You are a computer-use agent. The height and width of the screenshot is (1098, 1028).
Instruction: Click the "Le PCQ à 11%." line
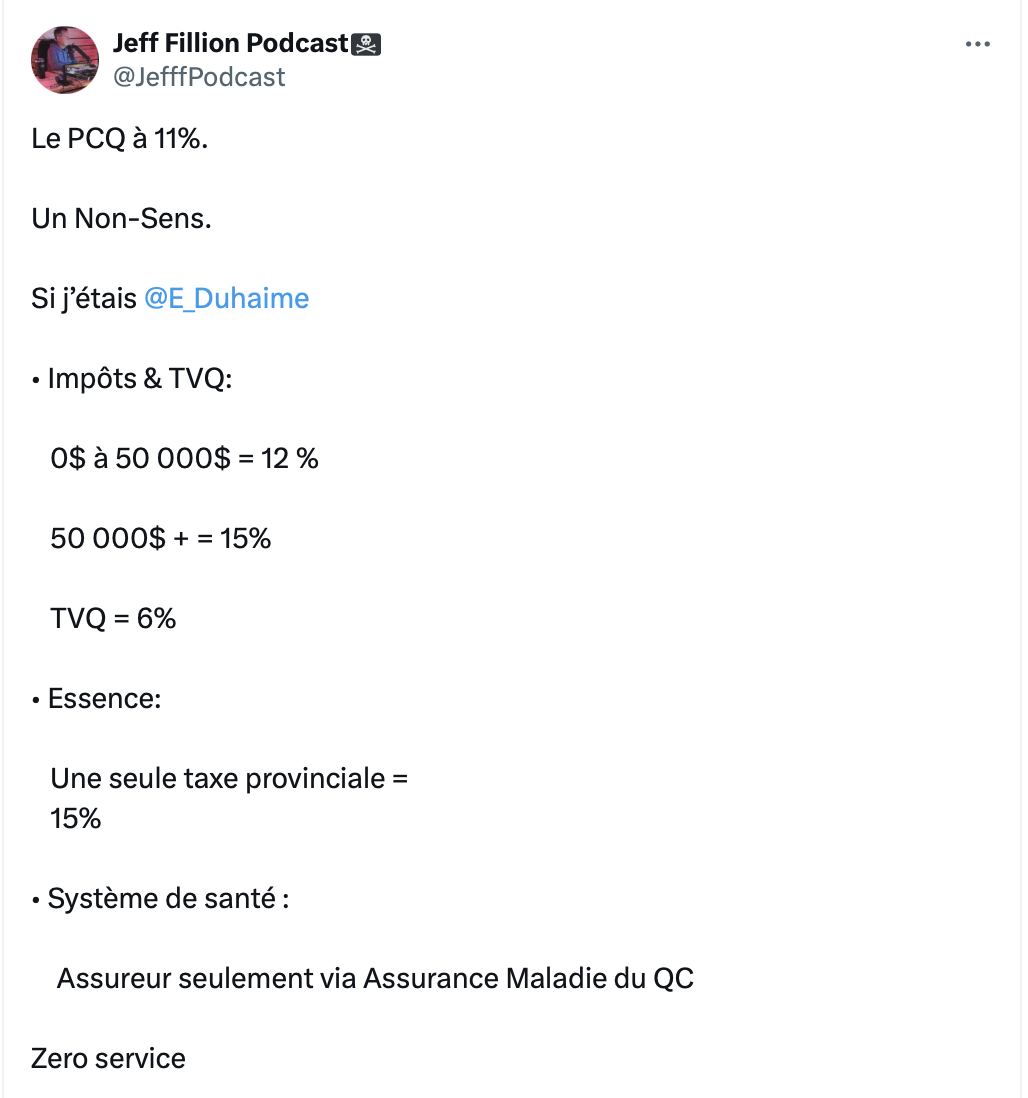[120, 138]
